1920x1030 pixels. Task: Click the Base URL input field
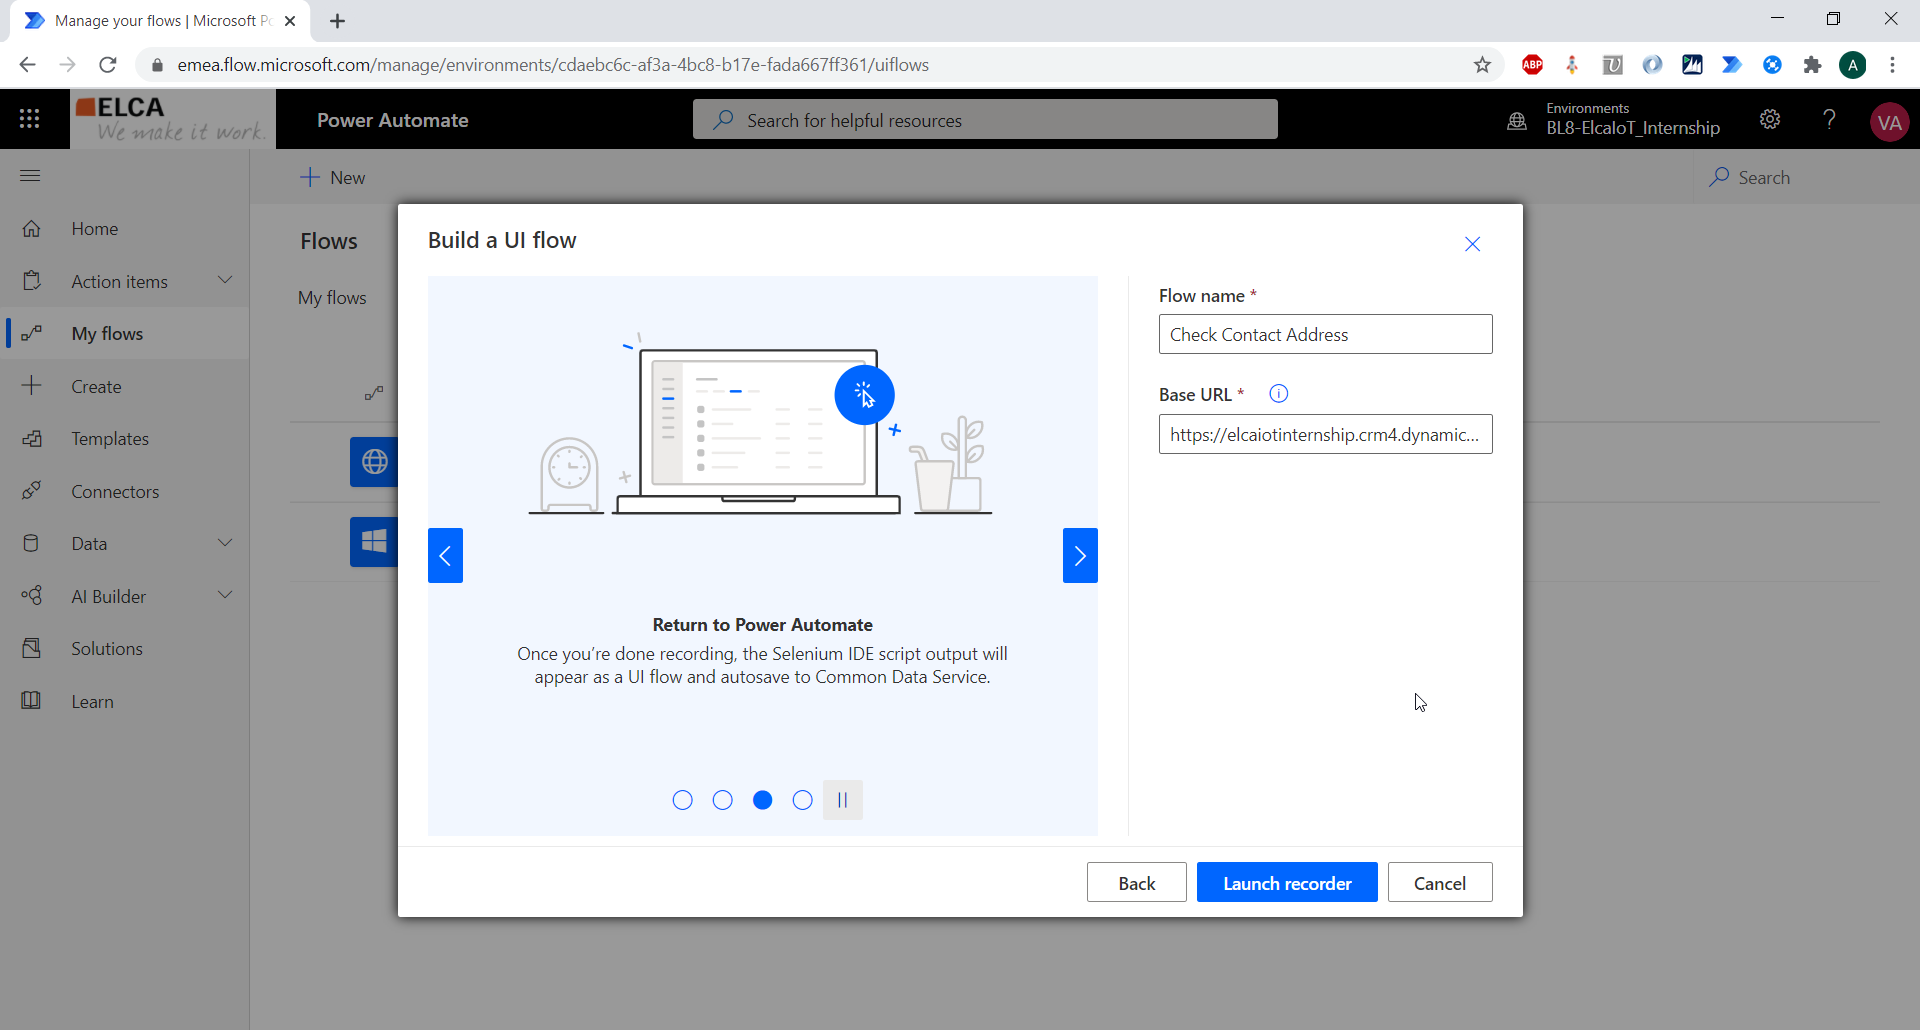point(1325,434)
